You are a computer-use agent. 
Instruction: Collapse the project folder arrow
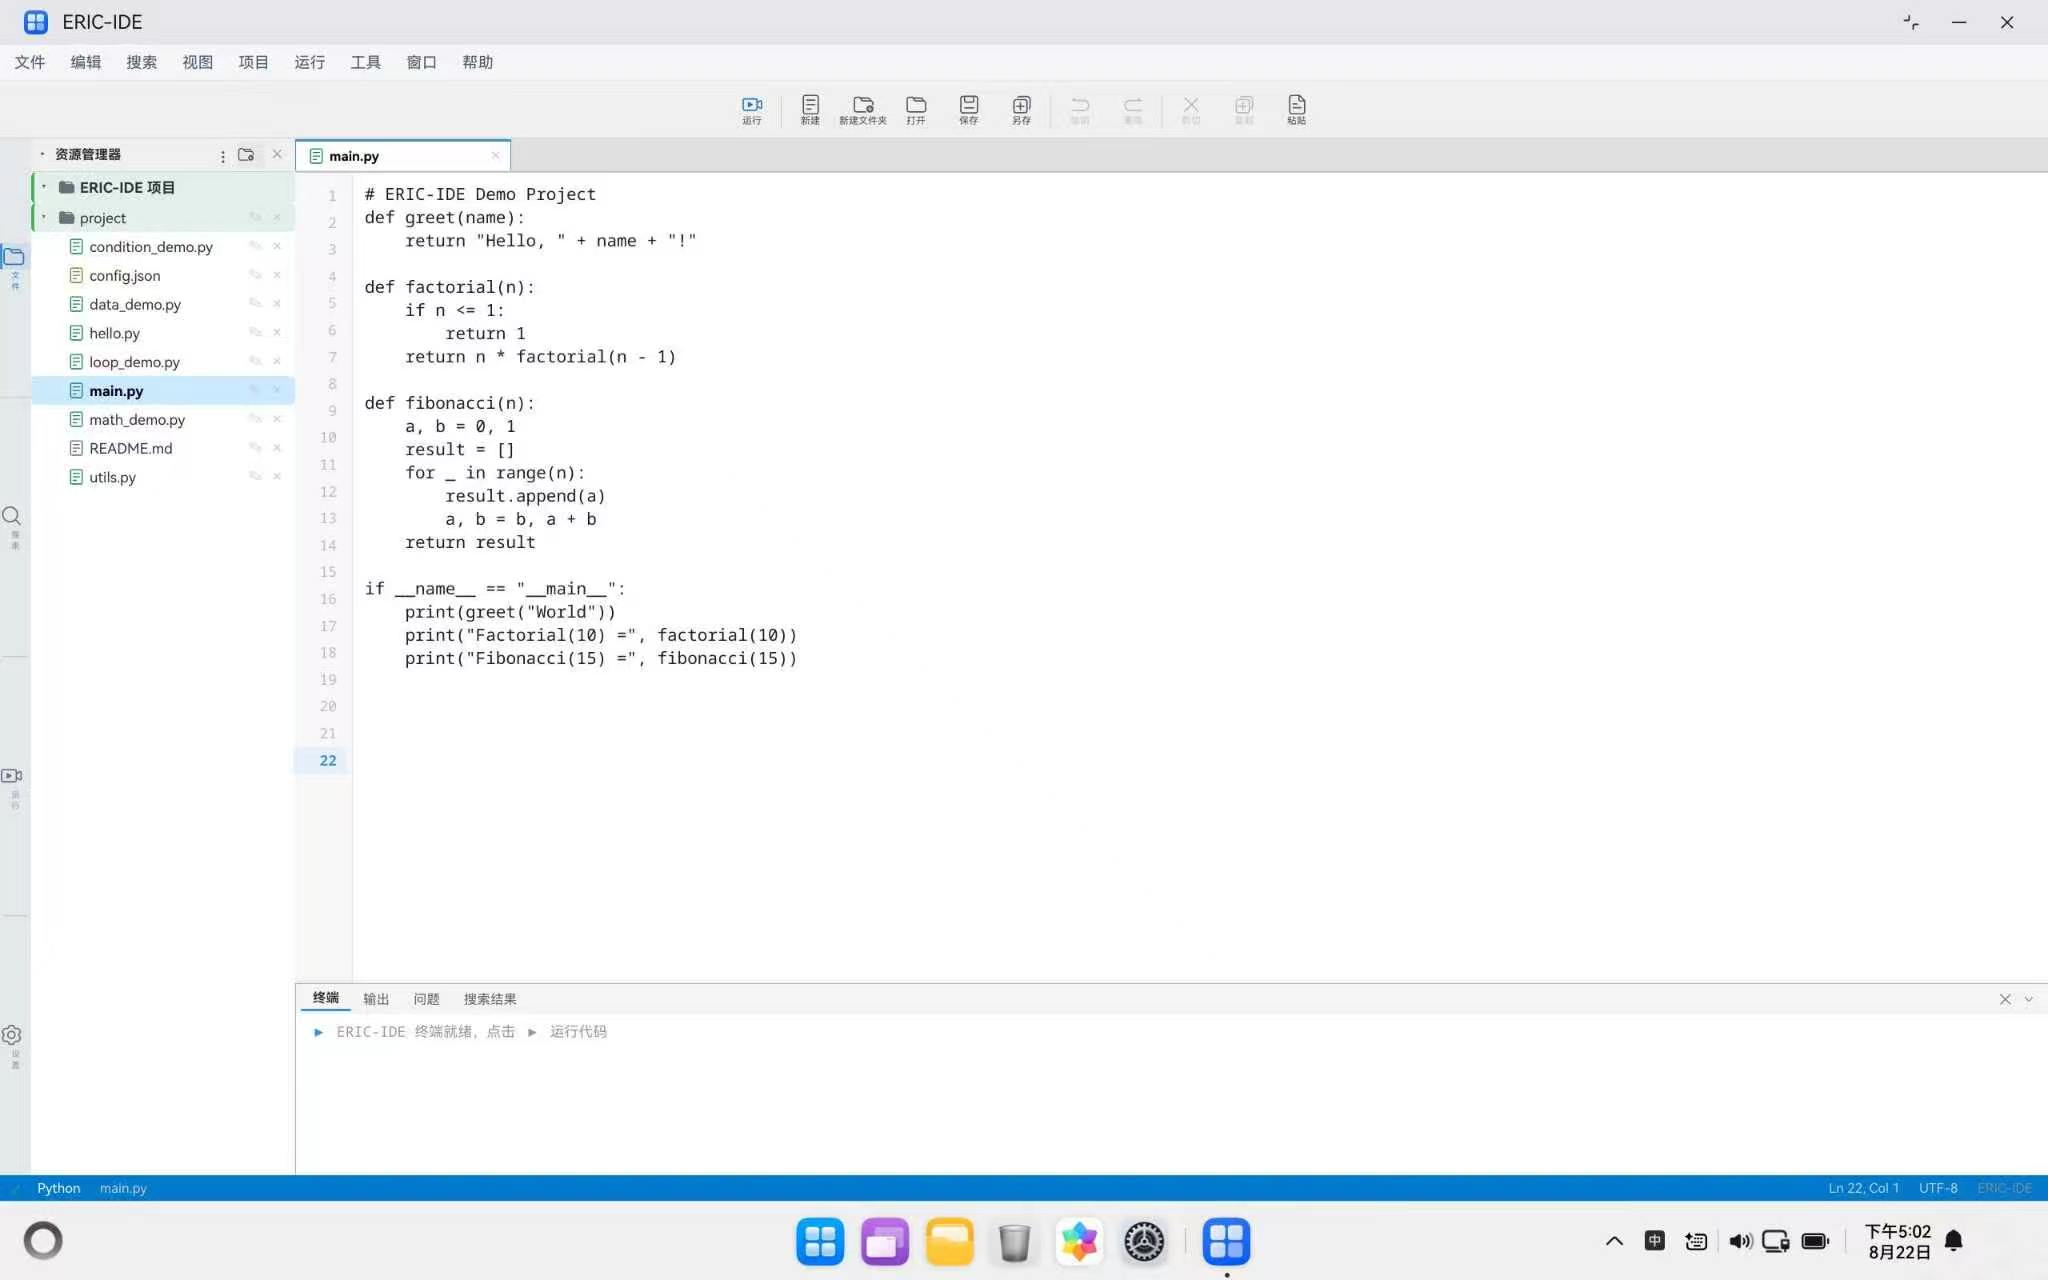point(44,217)
